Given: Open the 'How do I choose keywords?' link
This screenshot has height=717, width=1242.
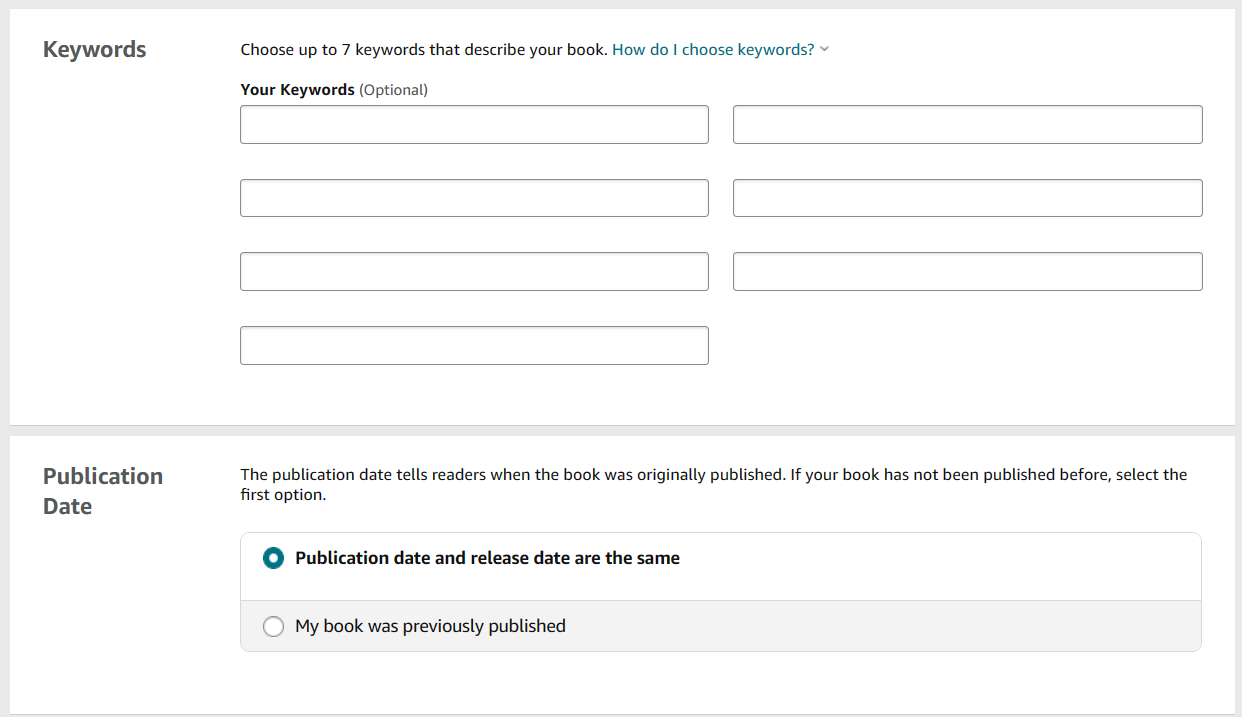Looking at the screenshot, I should pyautogui.click(x=713, y=49).
